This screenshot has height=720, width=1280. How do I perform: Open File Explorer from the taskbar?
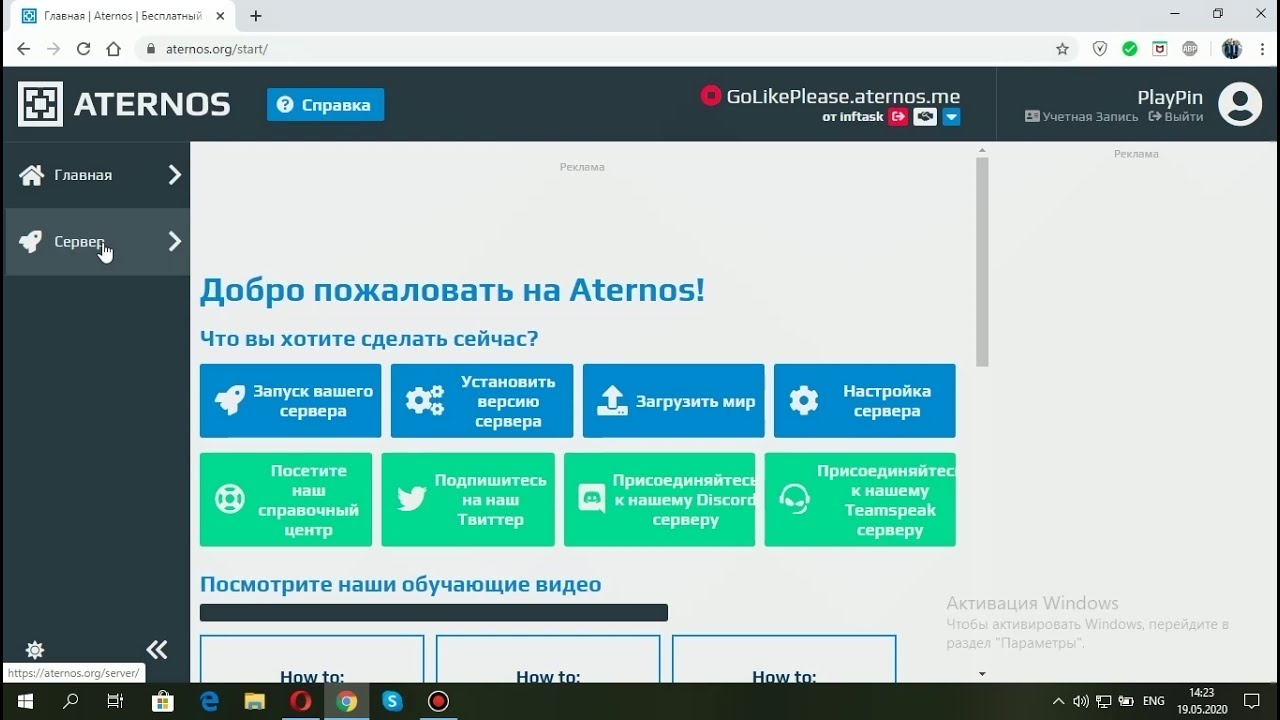pyautogui.click(x=255, y=701)
